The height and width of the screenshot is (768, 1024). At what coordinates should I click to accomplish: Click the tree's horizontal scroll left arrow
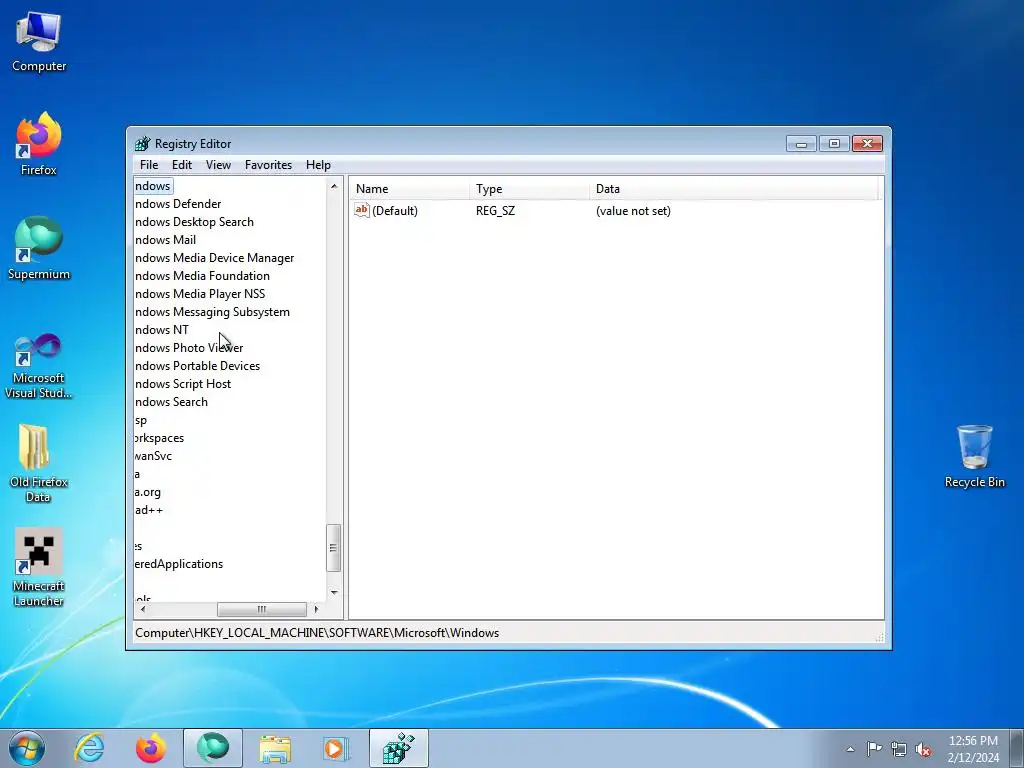[143, 609]
